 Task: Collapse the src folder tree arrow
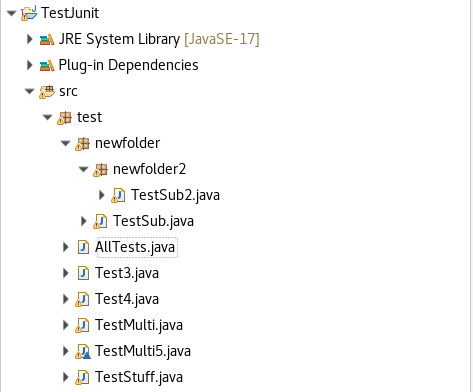(30, 91)
